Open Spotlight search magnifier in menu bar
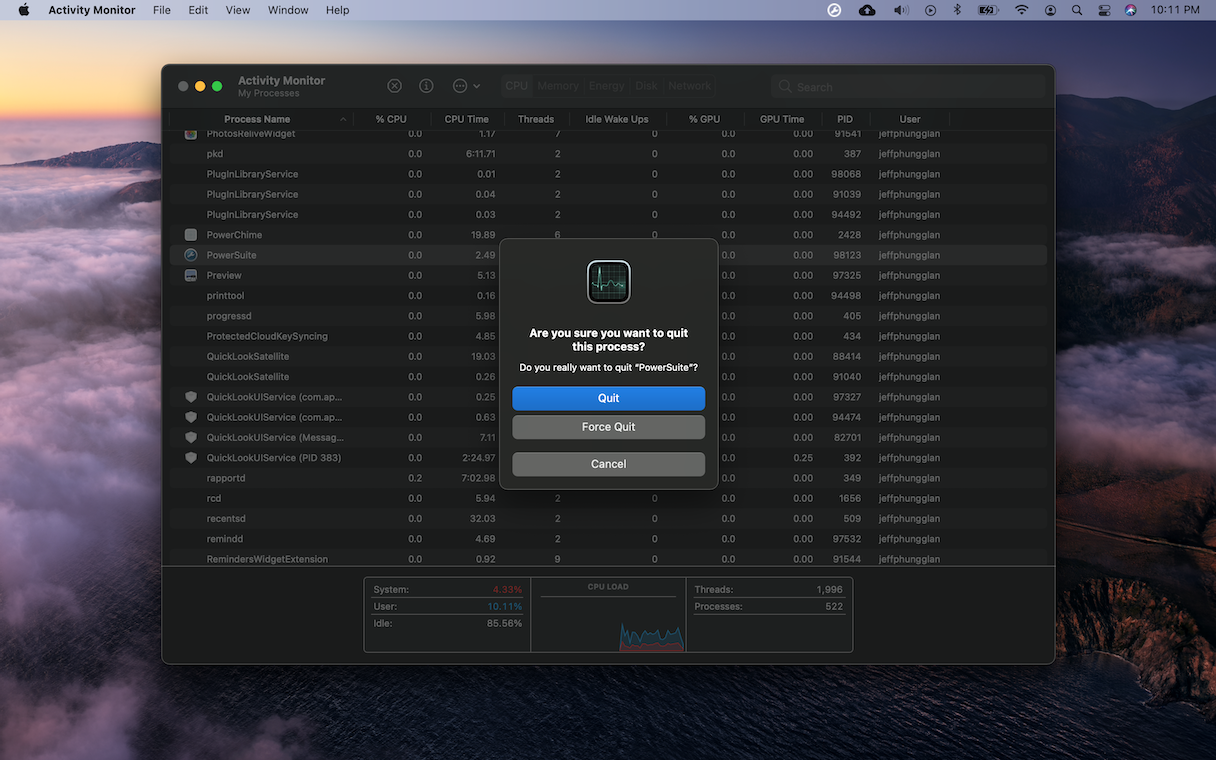 [x=1077, y=10]
